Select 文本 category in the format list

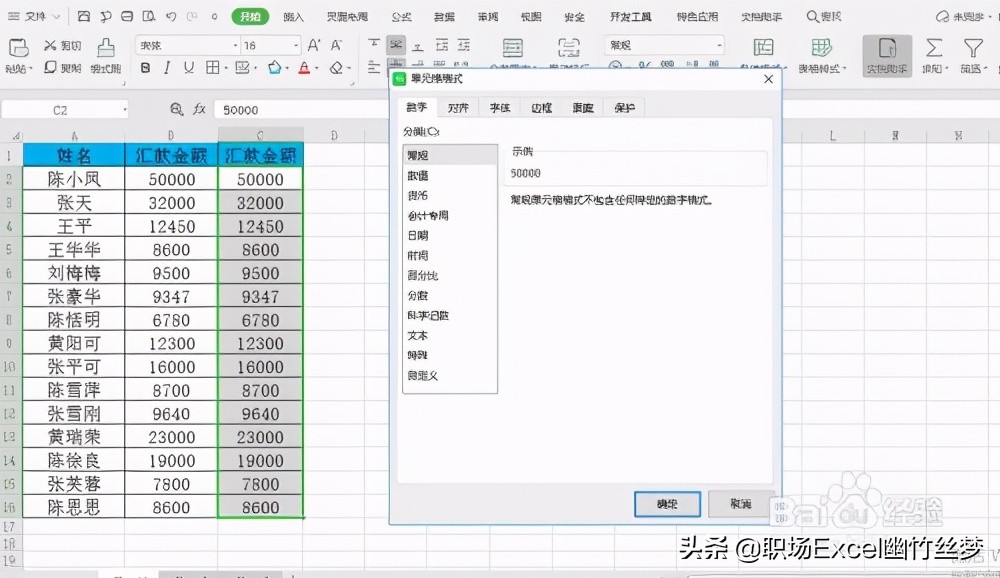click(x=417, y=336)
